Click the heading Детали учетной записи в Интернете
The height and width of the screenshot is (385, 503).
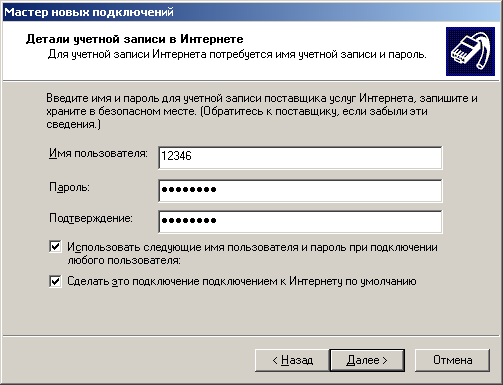[134, 39]
